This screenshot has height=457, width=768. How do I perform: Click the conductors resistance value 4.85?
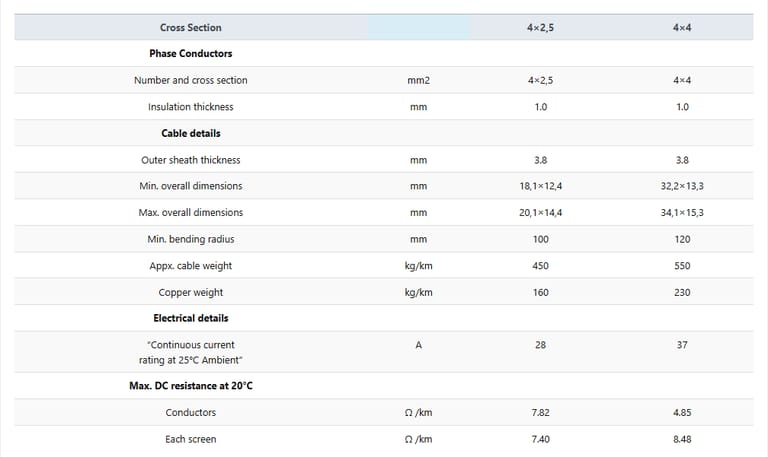(x=682, y=412)
